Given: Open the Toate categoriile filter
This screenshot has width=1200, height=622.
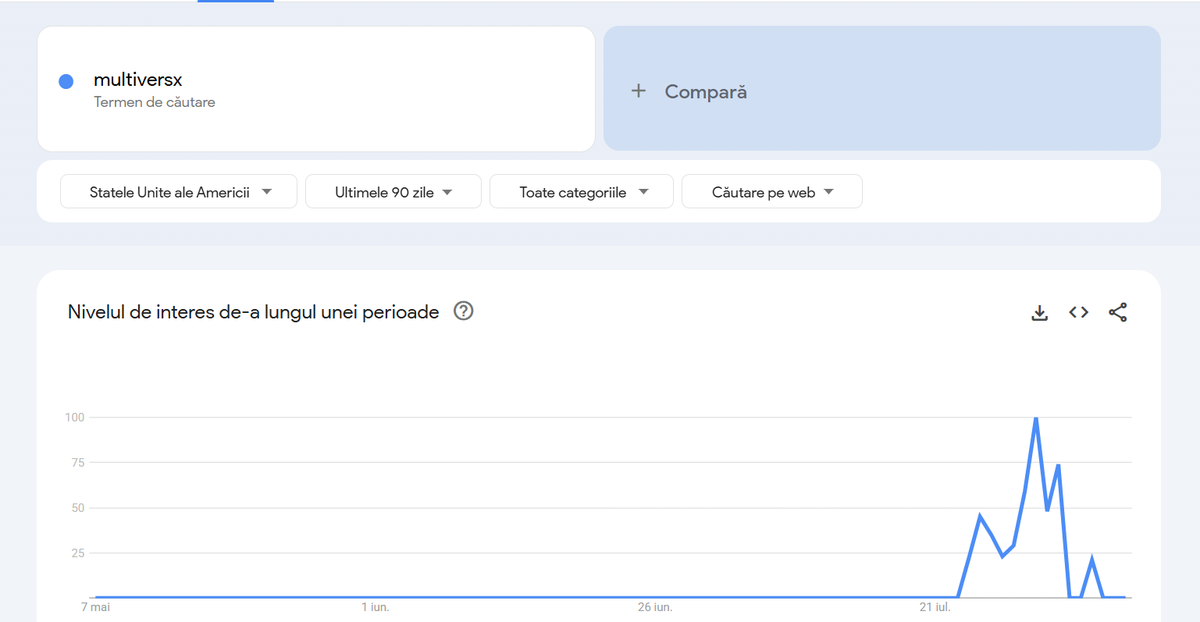Looking at the screenshot, I should 582,192.
